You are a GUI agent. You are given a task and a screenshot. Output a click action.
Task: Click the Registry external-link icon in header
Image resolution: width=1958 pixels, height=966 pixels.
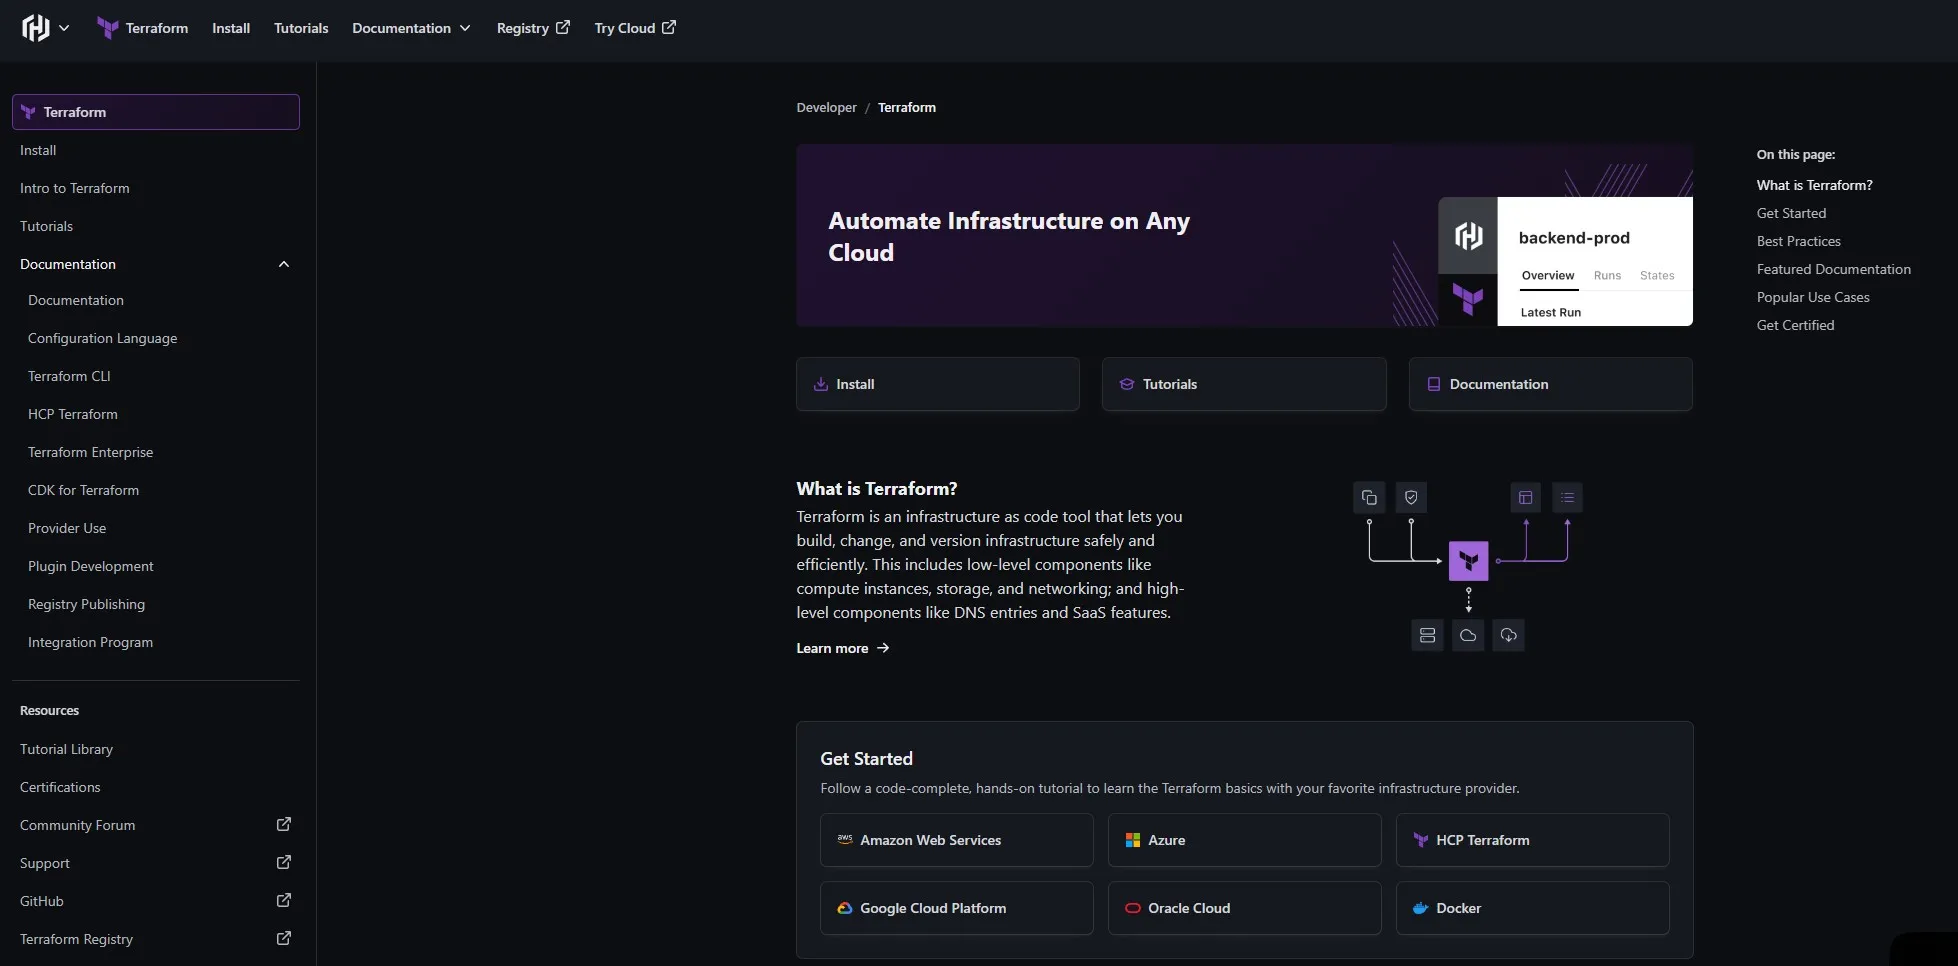click(563, 27)
